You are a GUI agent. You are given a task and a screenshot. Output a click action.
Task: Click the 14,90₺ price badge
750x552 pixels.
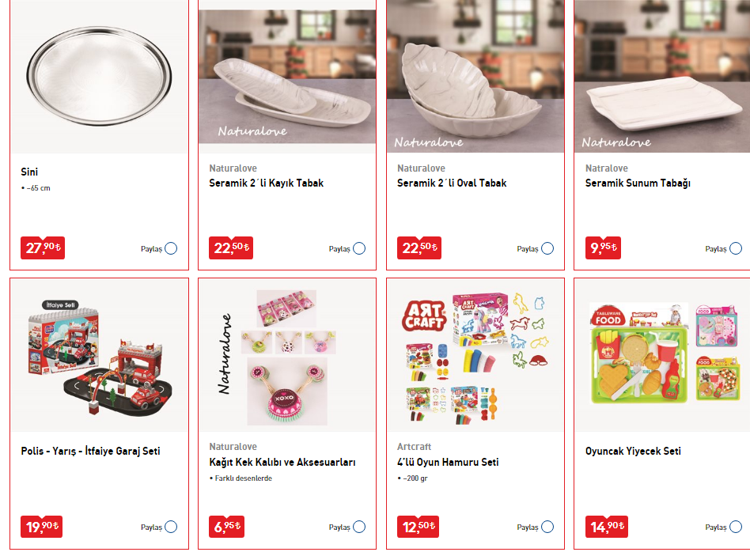(607, 527)
